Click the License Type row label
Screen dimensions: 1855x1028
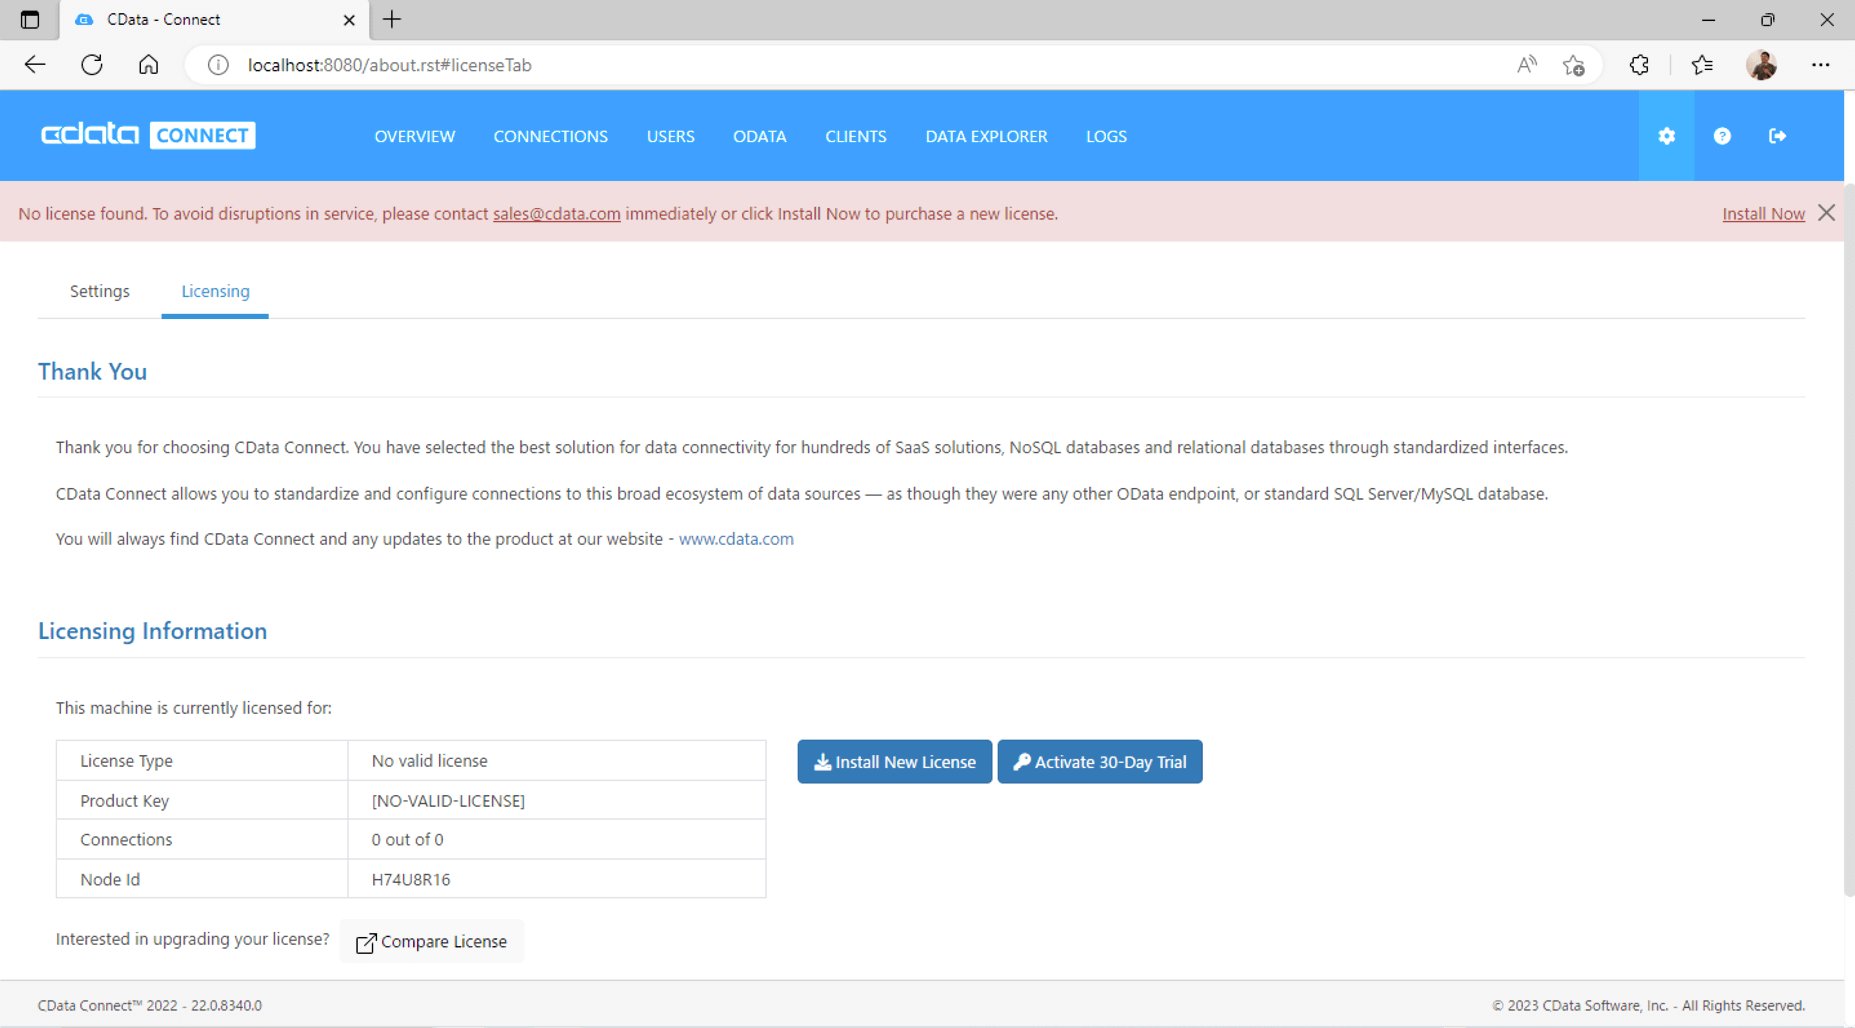126,761
